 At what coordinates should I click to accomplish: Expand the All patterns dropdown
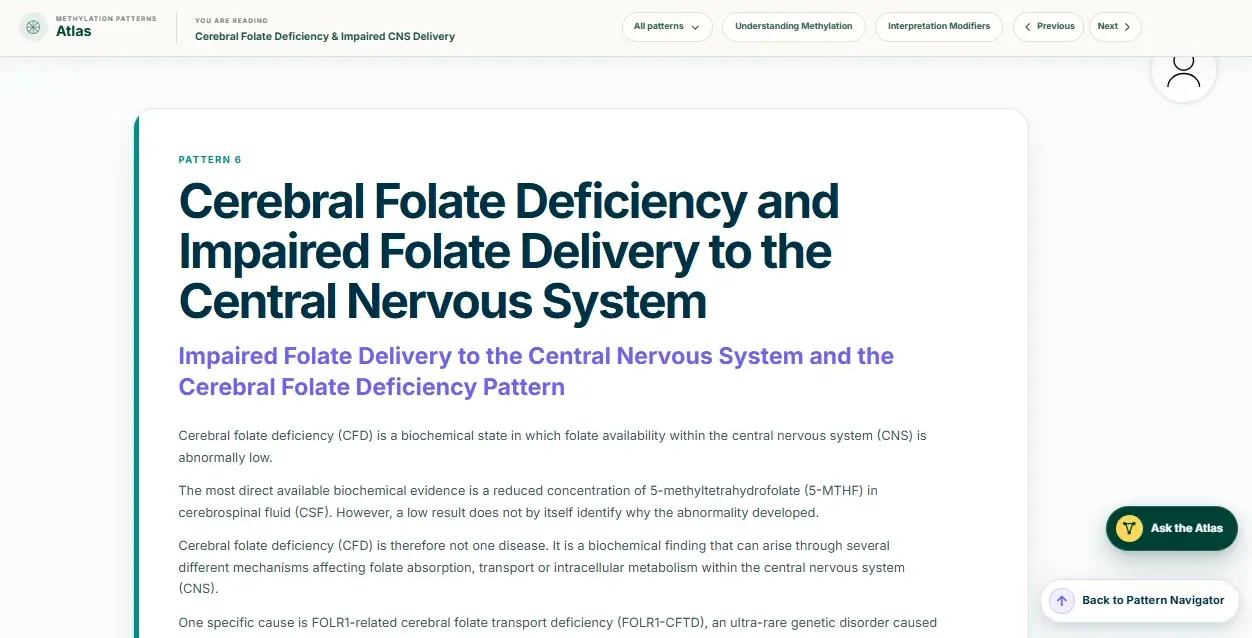click(667, 27)
